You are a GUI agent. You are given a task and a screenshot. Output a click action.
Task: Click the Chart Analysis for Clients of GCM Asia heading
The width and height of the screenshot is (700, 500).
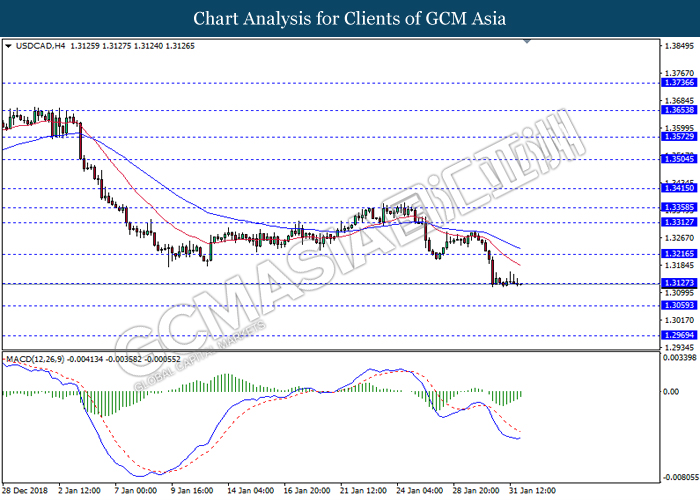coord(350,19)
